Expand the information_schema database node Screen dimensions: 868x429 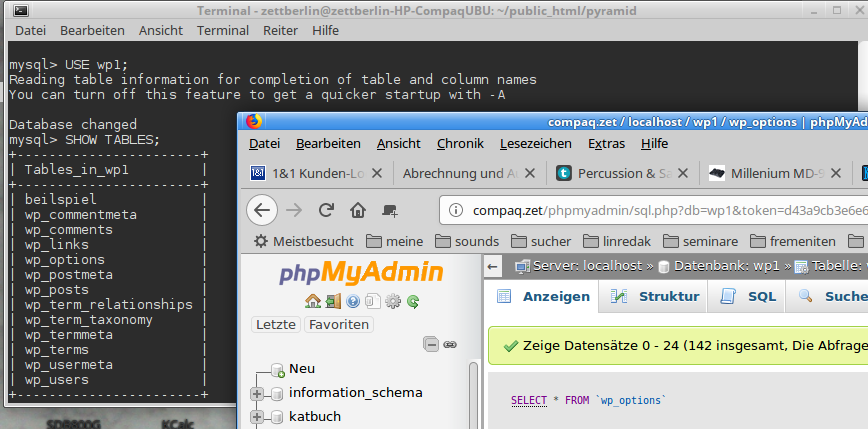(257, 393)
